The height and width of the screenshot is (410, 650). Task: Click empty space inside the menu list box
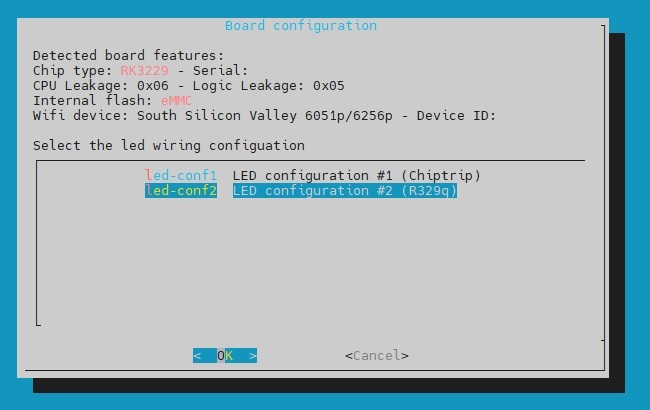click(x=311, y=261)
